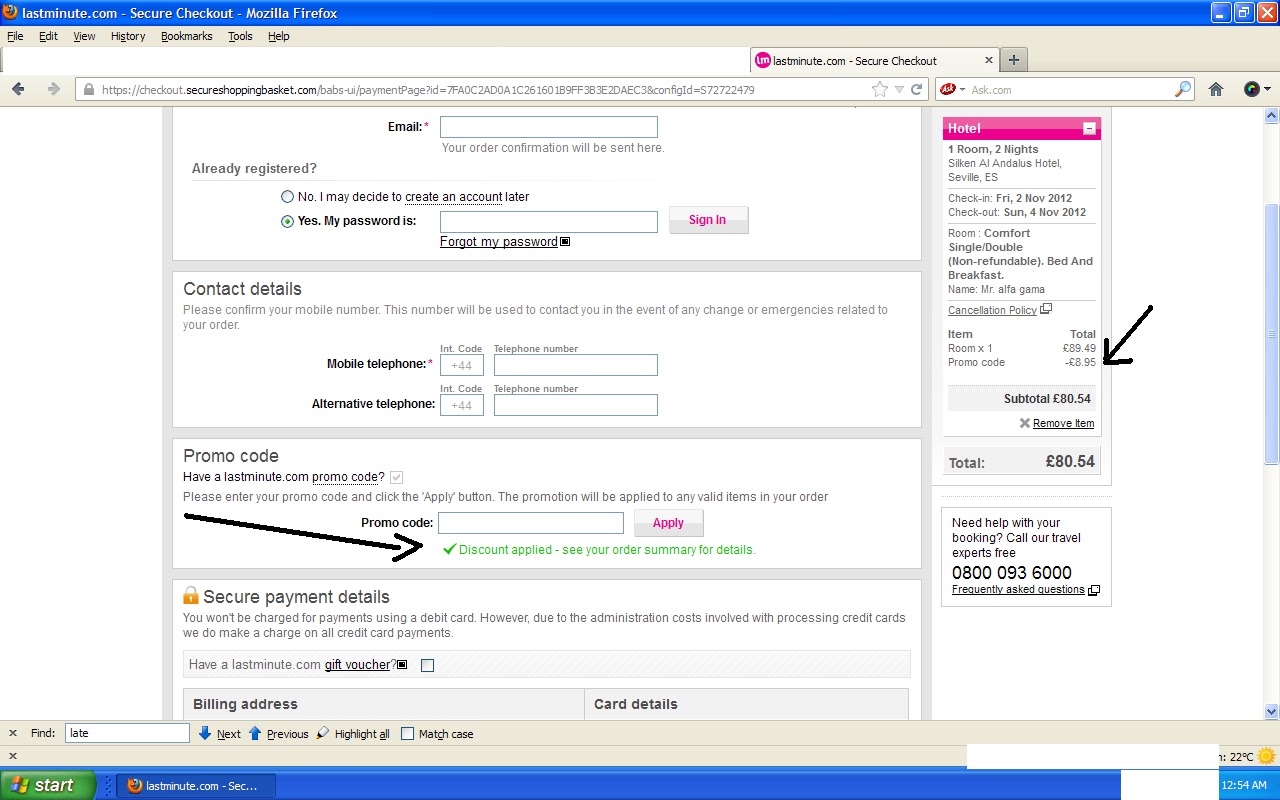The width and height of the screenshot is (1280, 800).
Task: Close the lastminute.com Secure Checkout tab
Action: (x=989, y=60)
